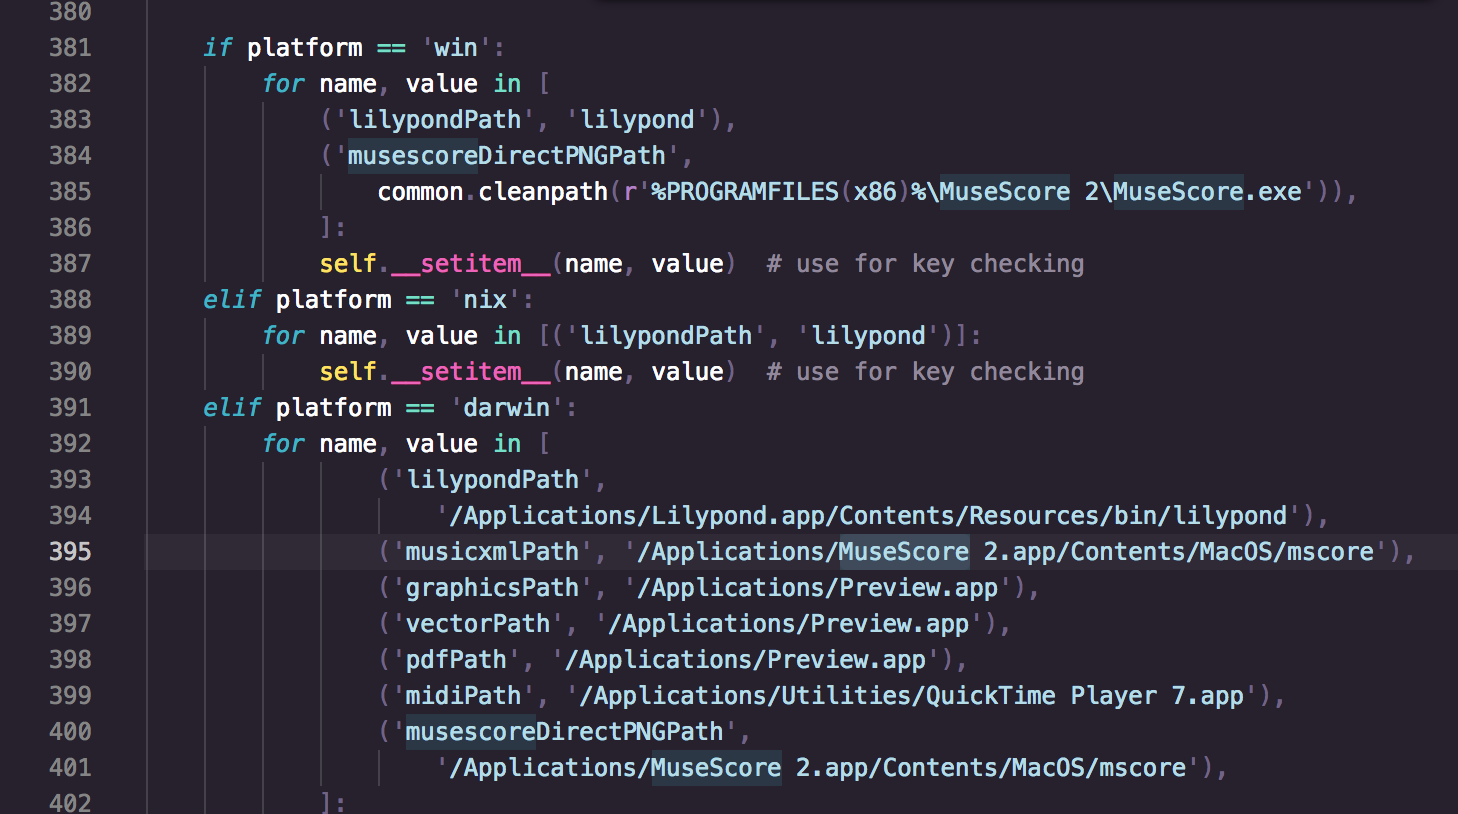Place cursor on 'musicxmlPath' on line 395

coord(492,551)
